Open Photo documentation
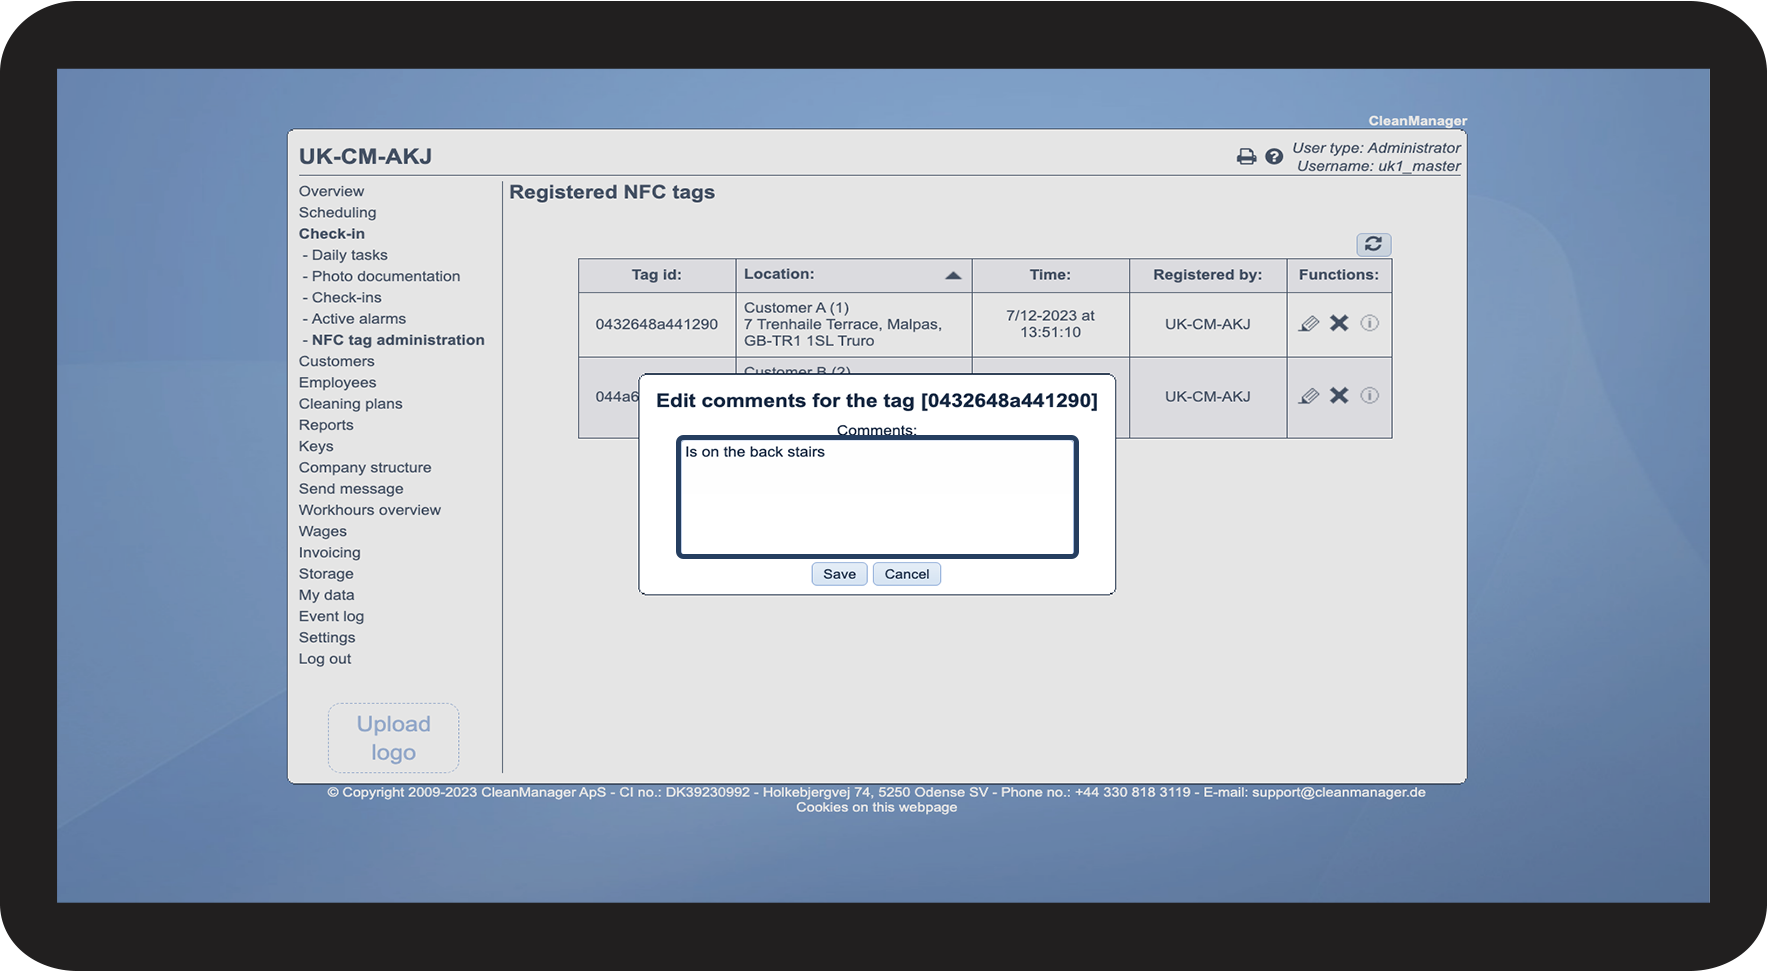This screenshot has width=1767, height=971. [386, 276]
